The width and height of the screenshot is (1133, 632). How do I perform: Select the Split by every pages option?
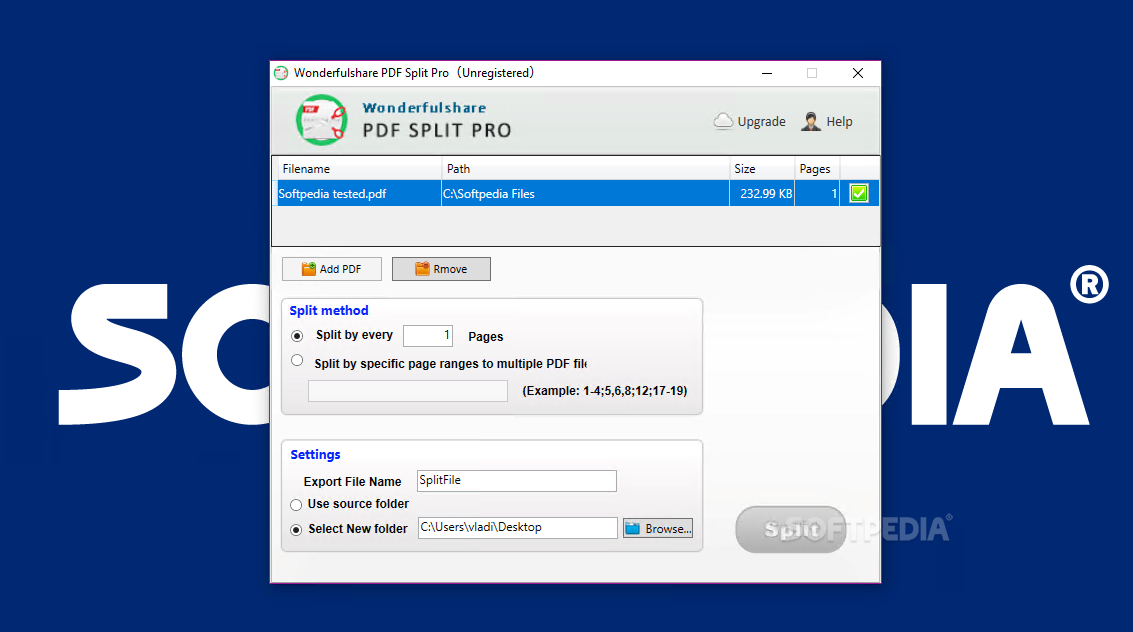tap(297, 336)
